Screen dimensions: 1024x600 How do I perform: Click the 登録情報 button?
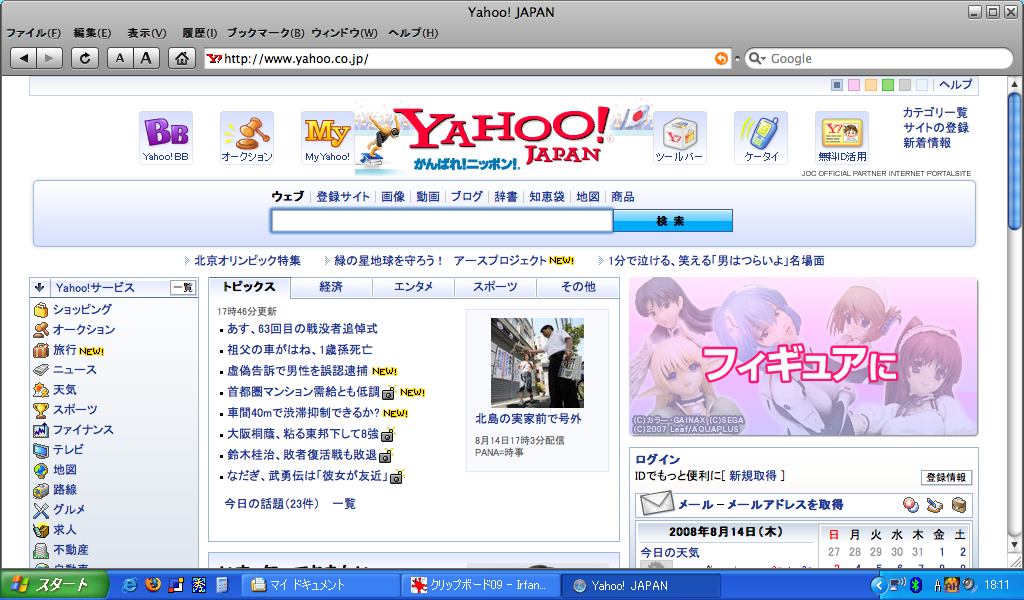(x=946, y=477)
